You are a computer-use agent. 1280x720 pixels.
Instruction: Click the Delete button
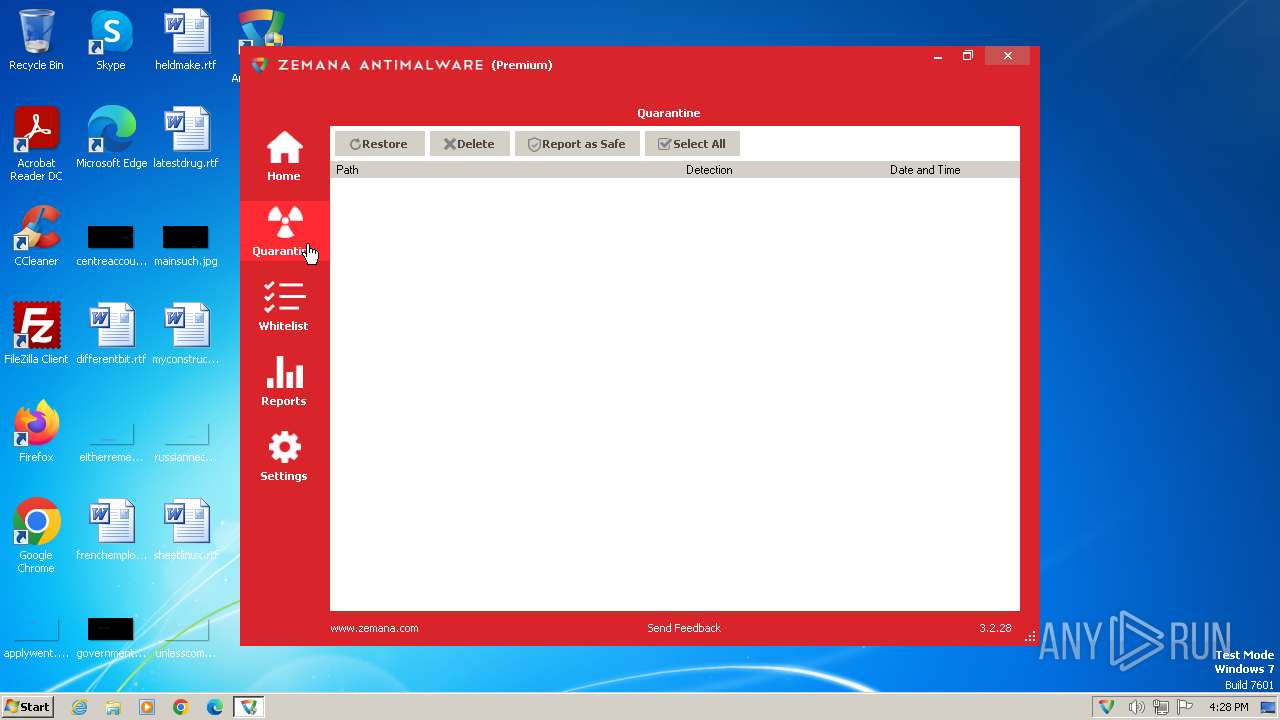click(469, 144)
